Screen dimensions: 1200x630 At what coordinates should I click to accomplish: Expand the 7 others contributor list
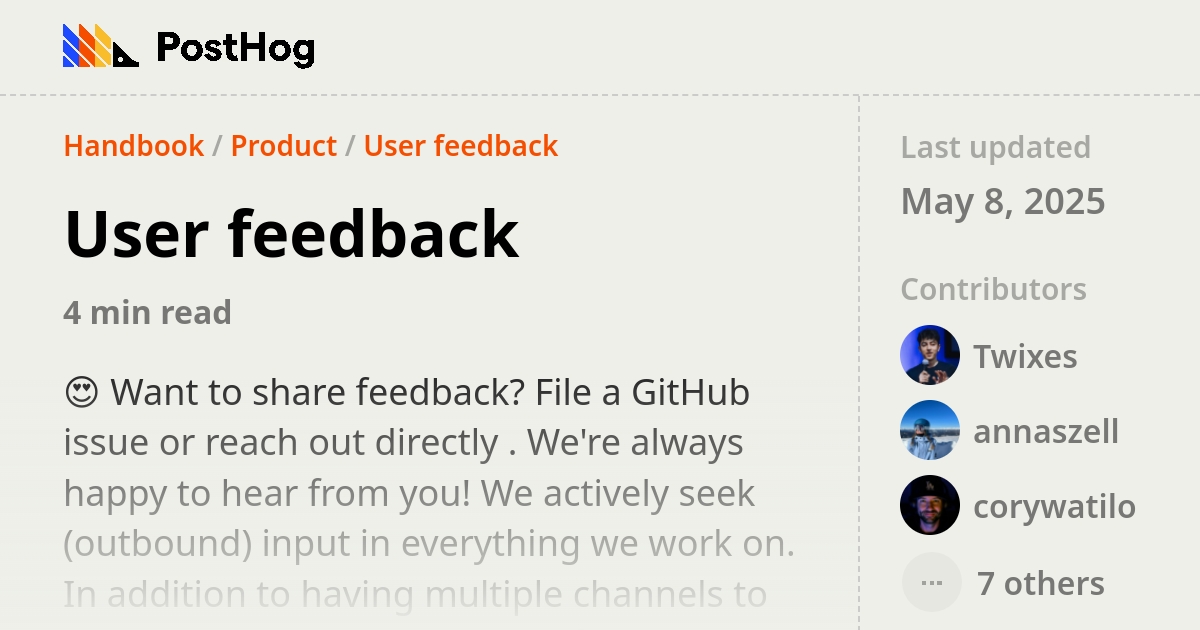tap(1040, 582)
